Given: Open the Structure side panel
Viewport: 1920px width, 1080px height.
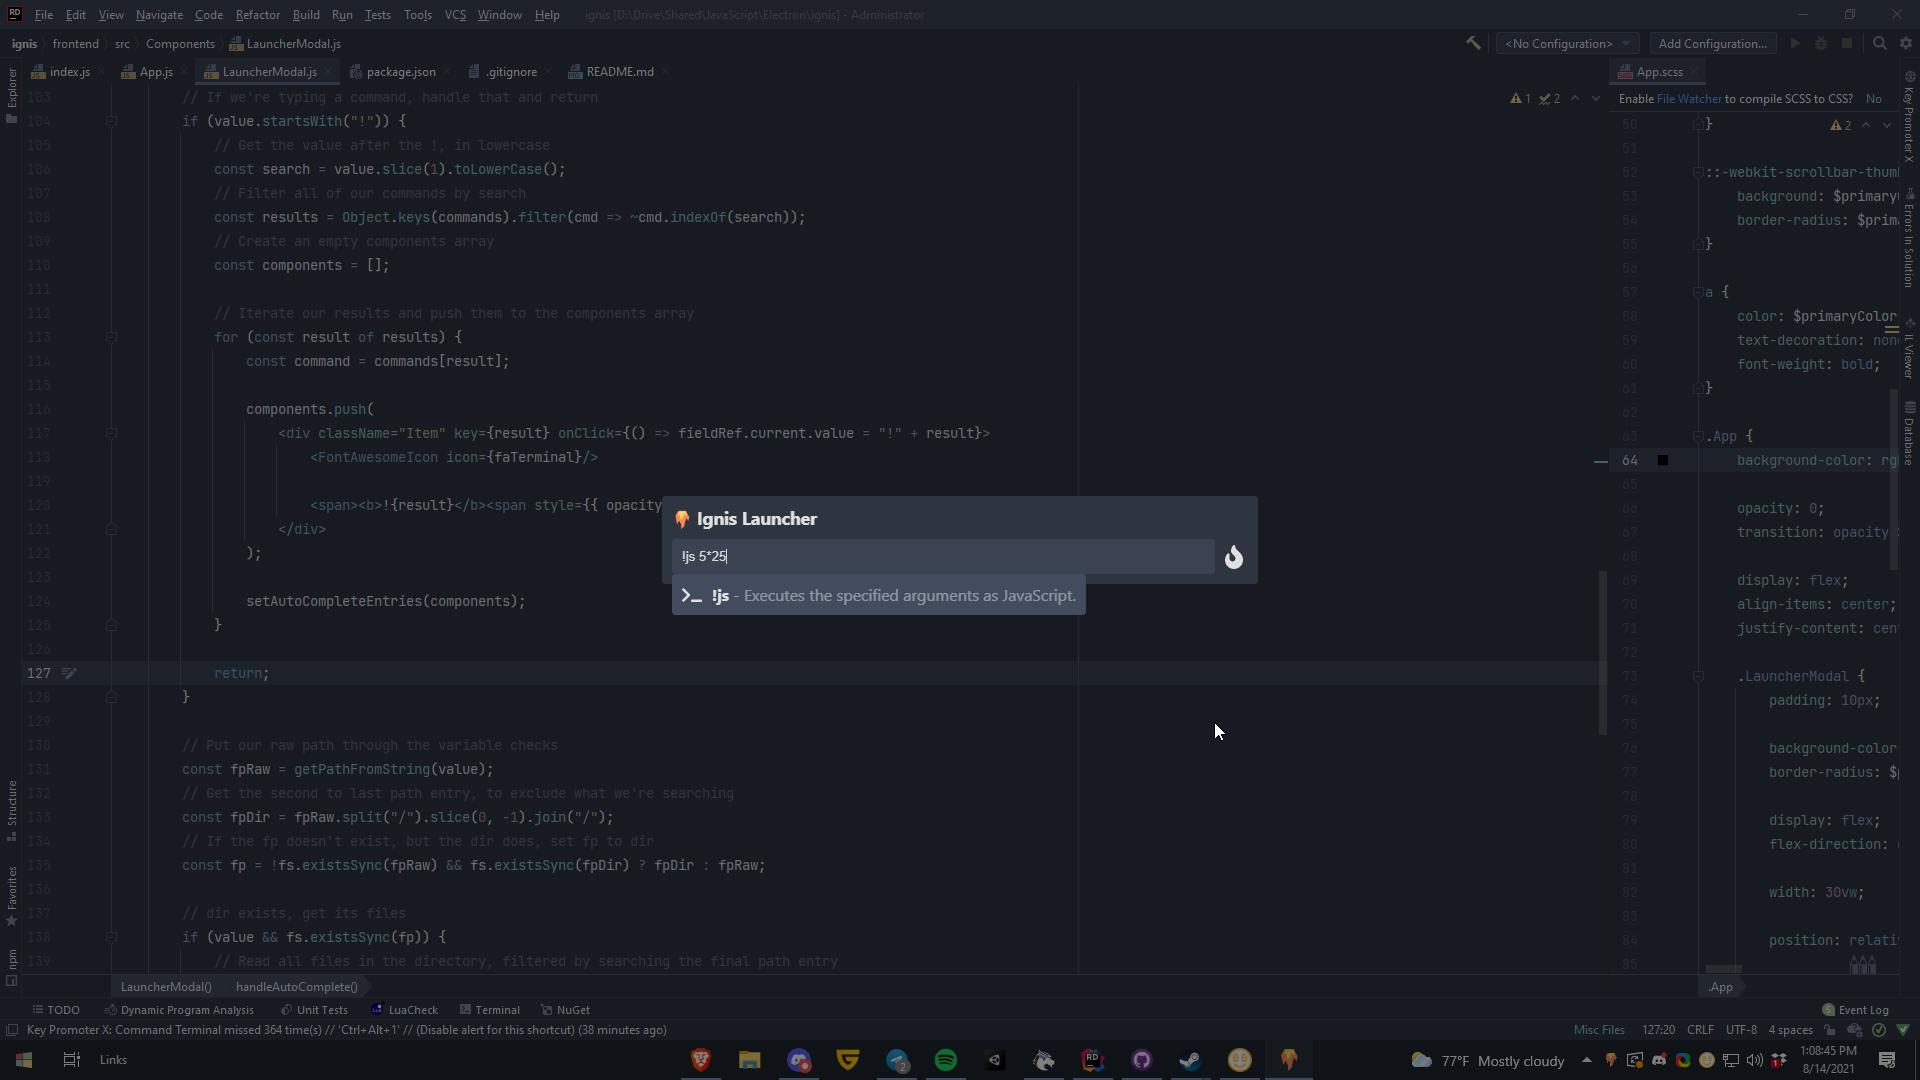Looking at the screenshot, I should 12,810.
